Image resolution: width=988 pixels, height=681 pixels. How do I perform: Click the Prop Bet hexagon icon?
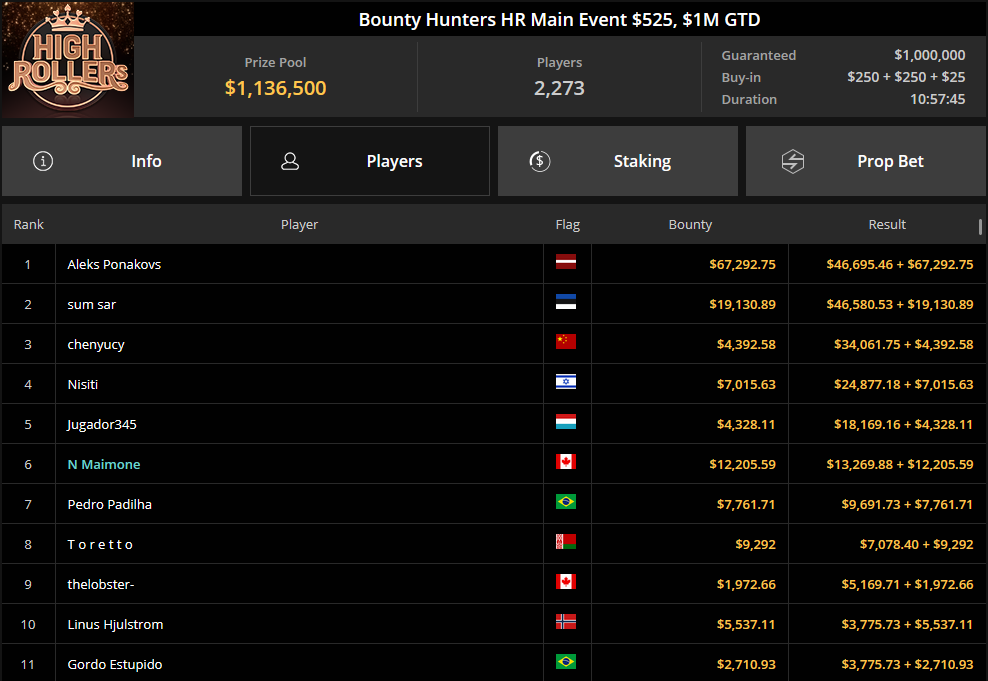coord(792,160)
